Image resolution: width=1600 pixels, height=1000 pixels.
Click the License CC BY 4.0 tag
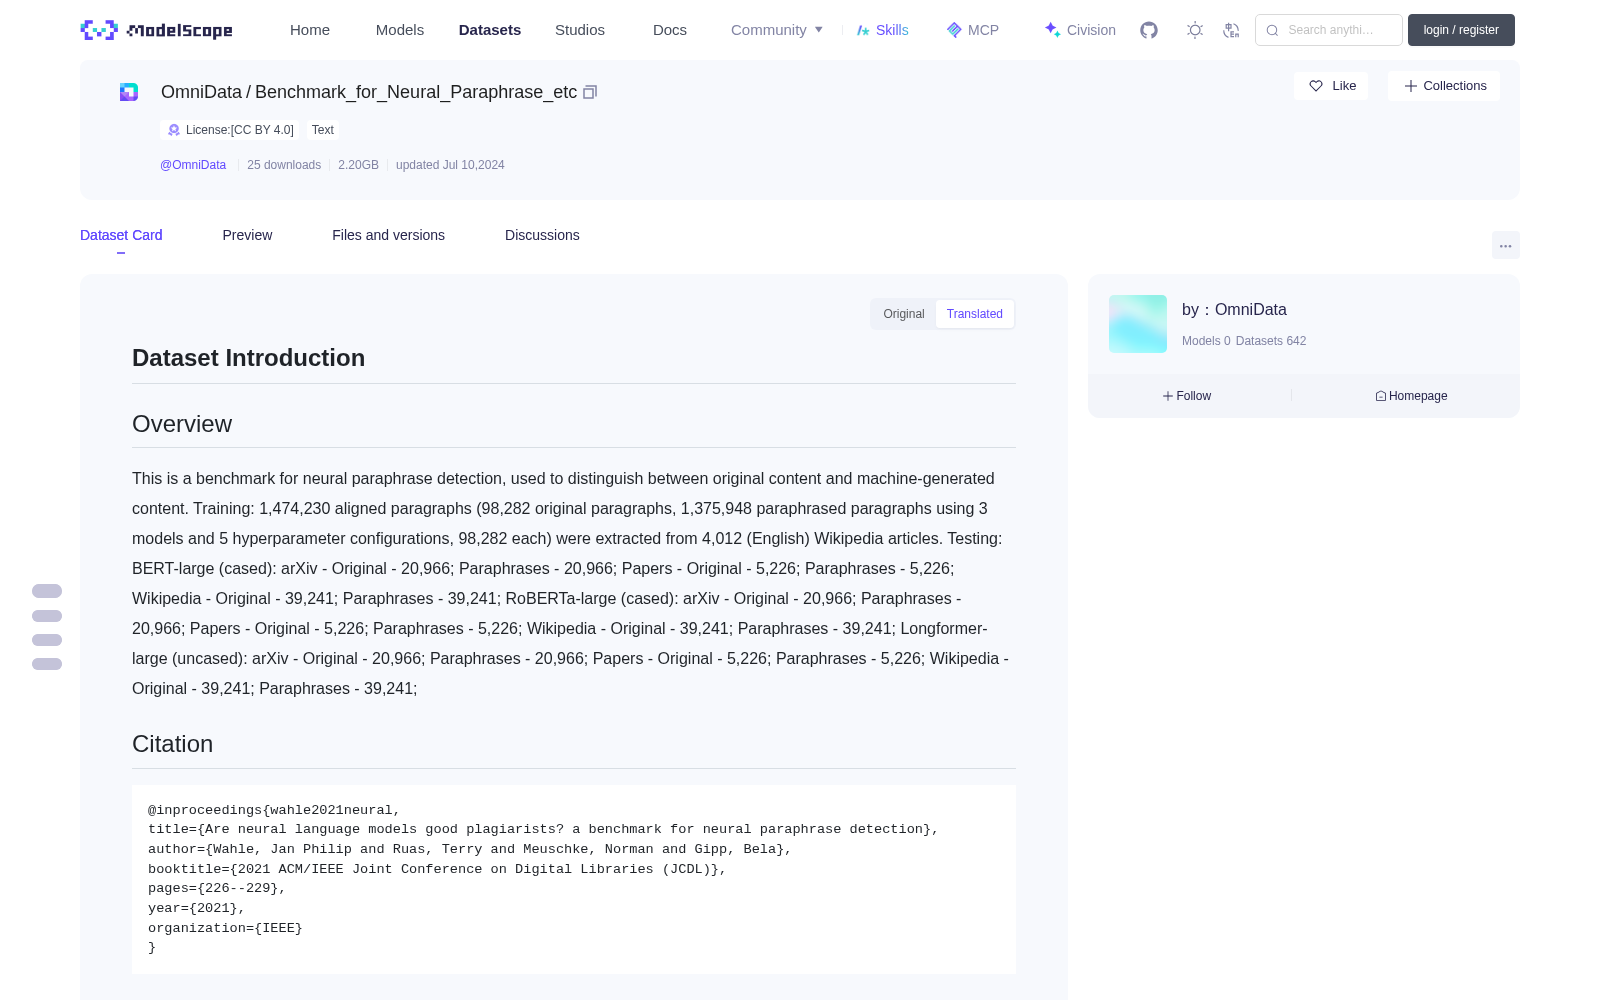coord(231,130)
